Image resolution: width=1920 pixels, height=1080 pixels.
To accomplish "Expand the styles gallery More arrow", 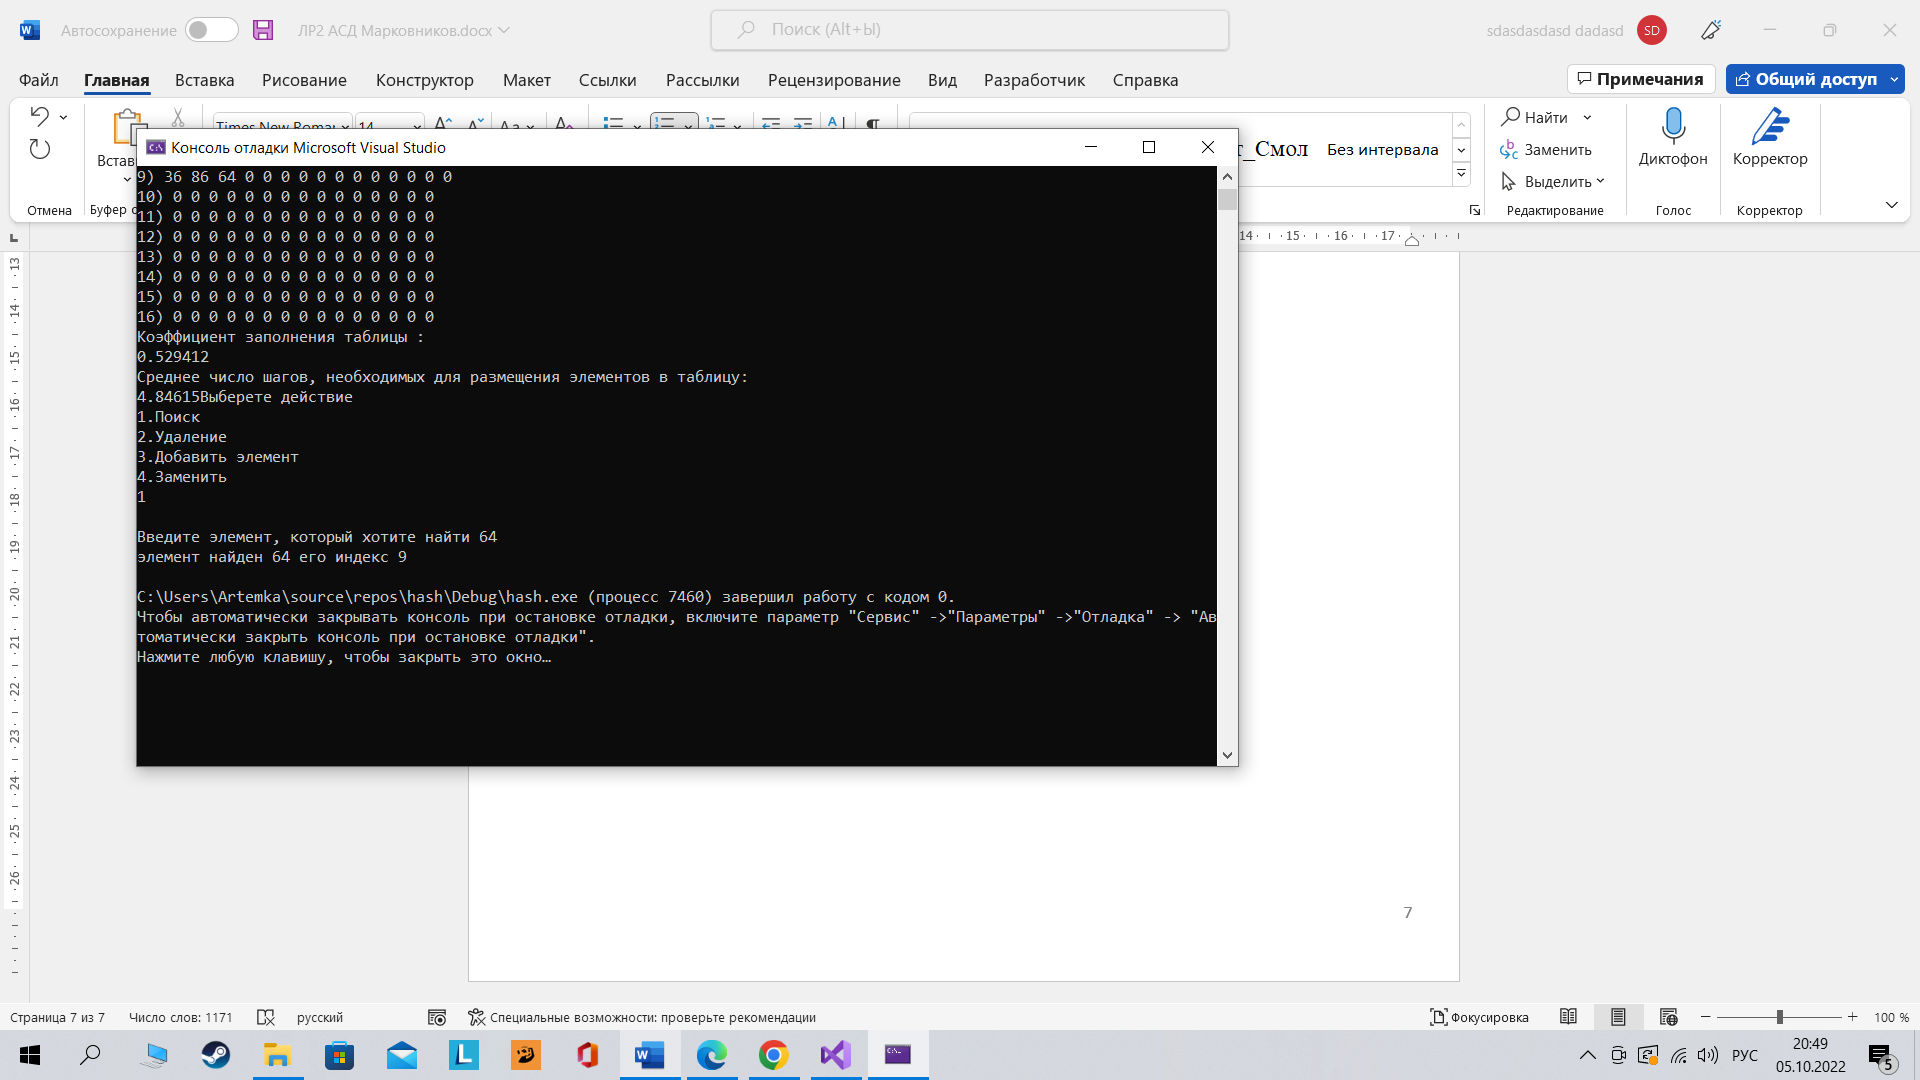I will point(1461,174).
